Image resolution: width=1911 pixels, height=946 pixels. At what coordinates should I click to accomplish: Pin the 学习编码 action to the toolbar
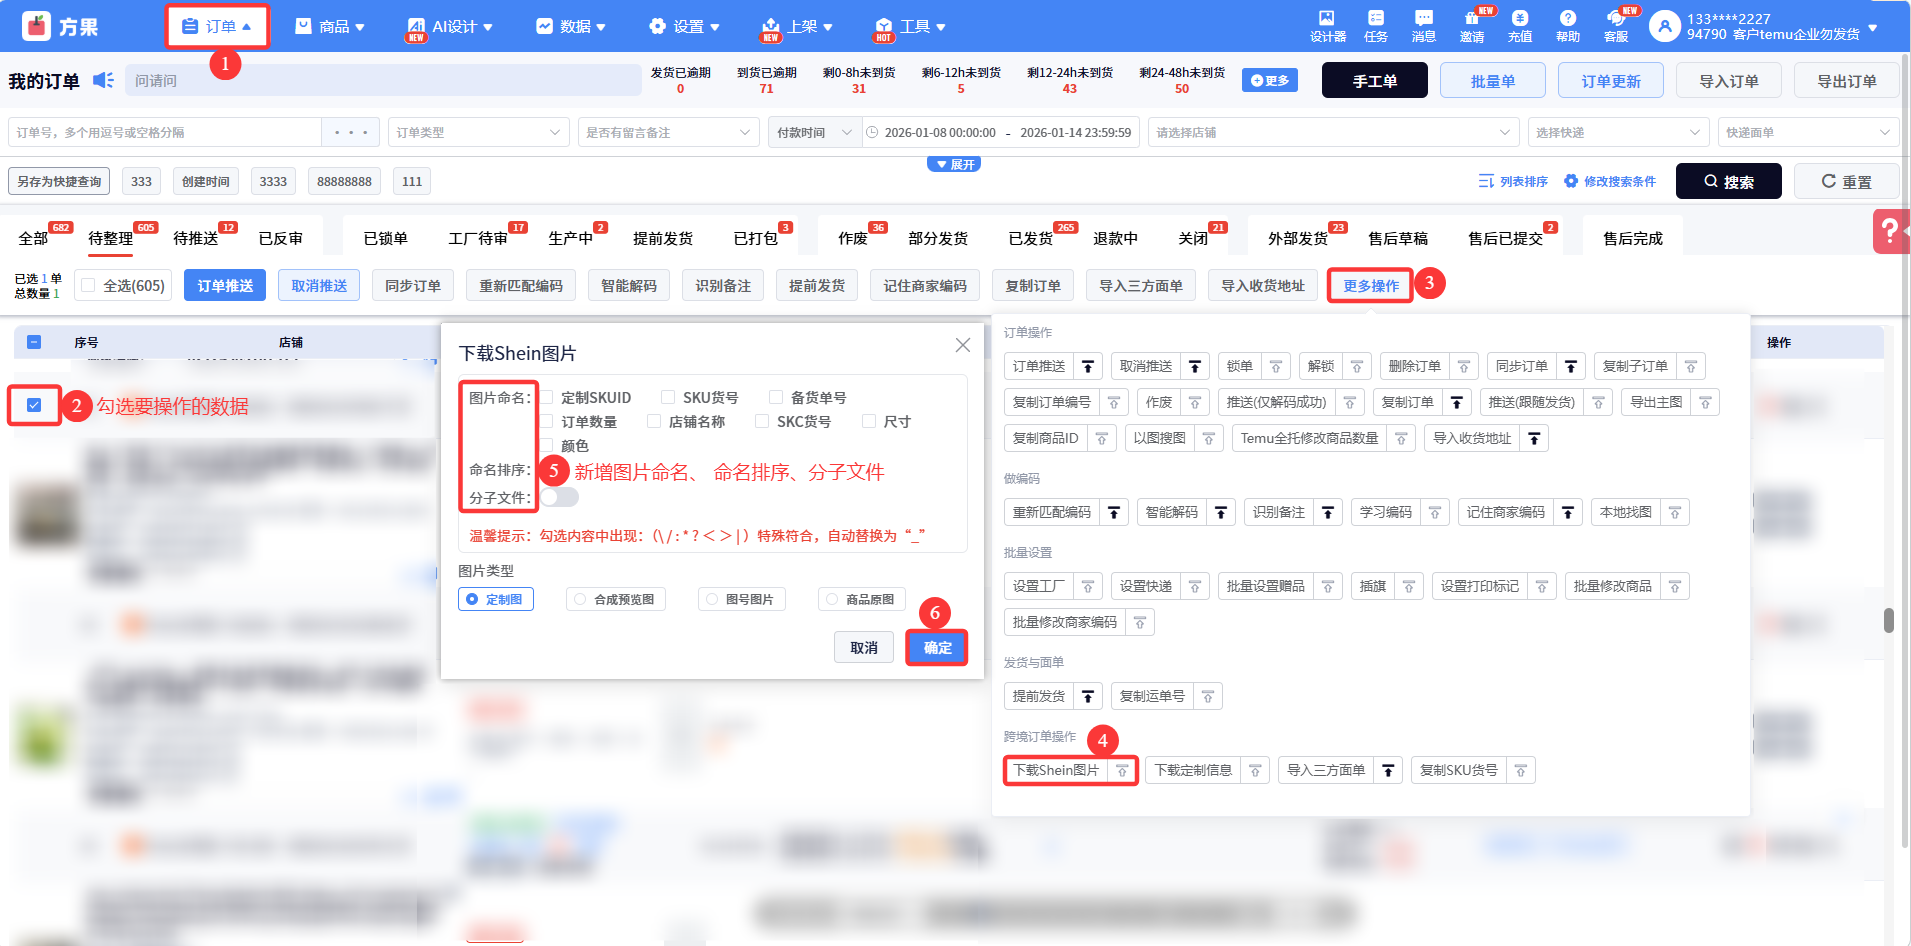[1435, 513]
